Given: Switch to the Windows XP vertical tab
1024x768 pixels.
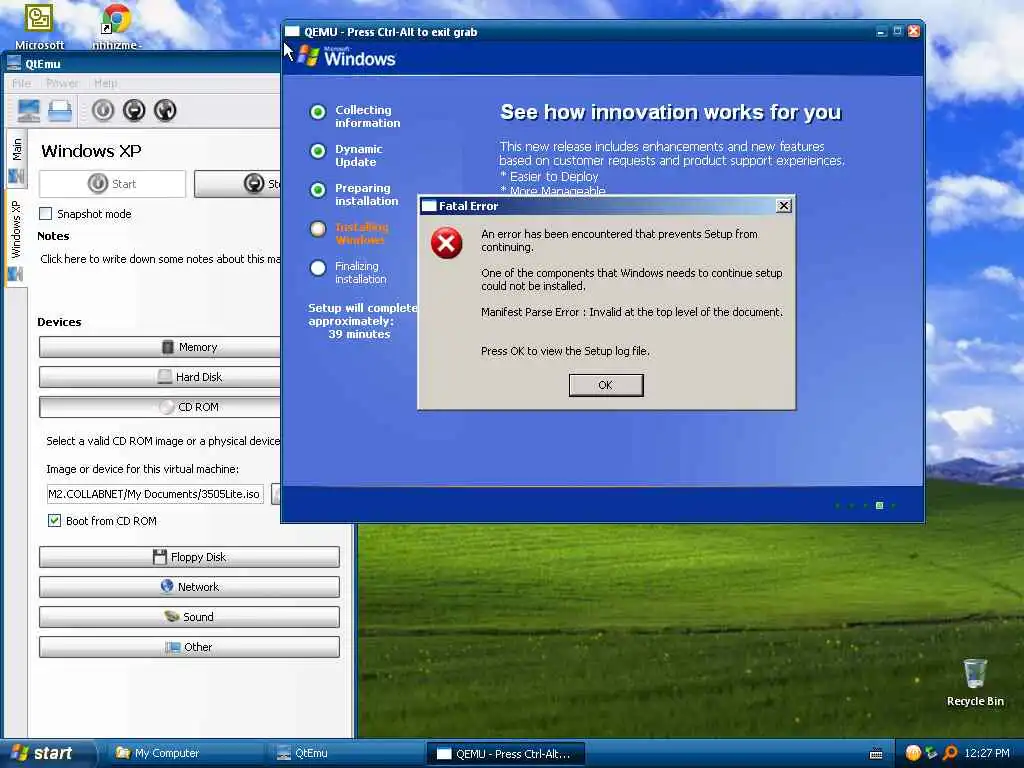Looking at the screenshot, I should coord(16,240).
